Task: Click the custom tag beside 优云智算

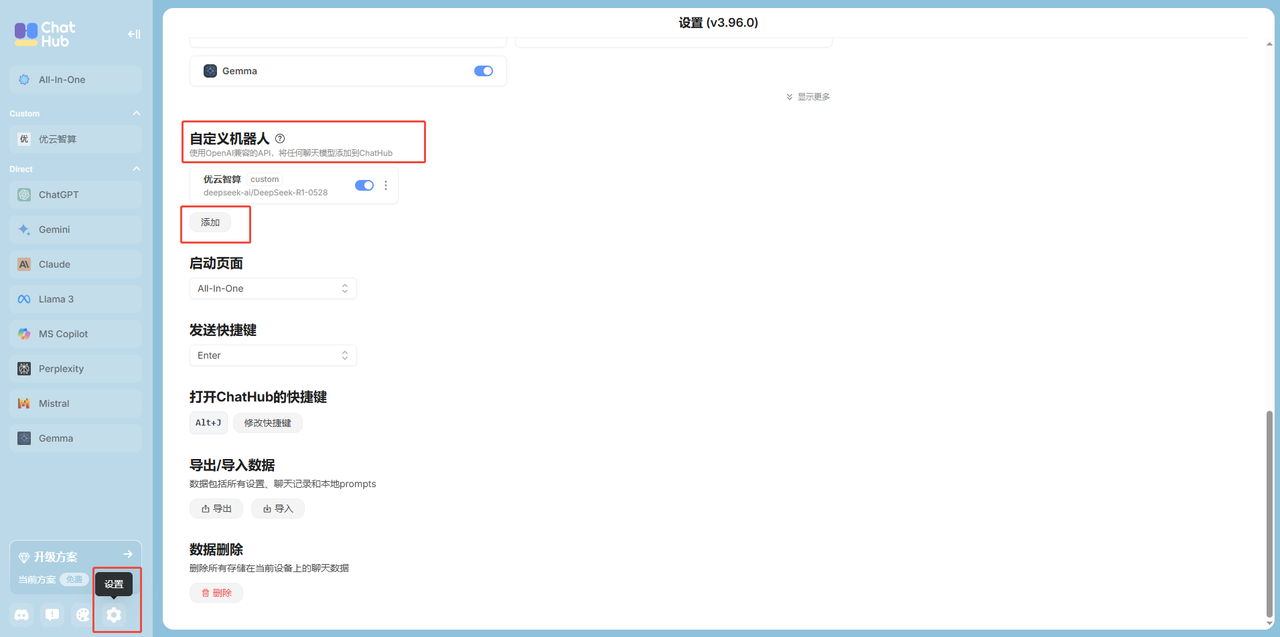Action: pos(264,180)
